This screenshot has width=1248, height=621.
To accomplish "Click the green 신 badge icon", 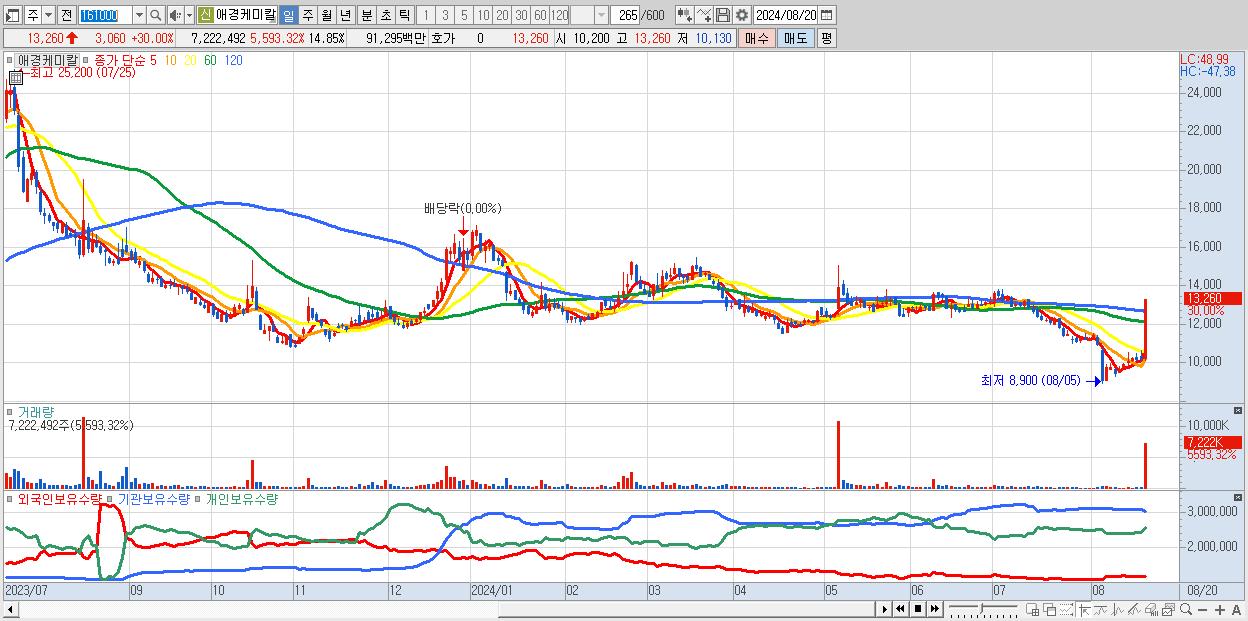I will point(205,15).
